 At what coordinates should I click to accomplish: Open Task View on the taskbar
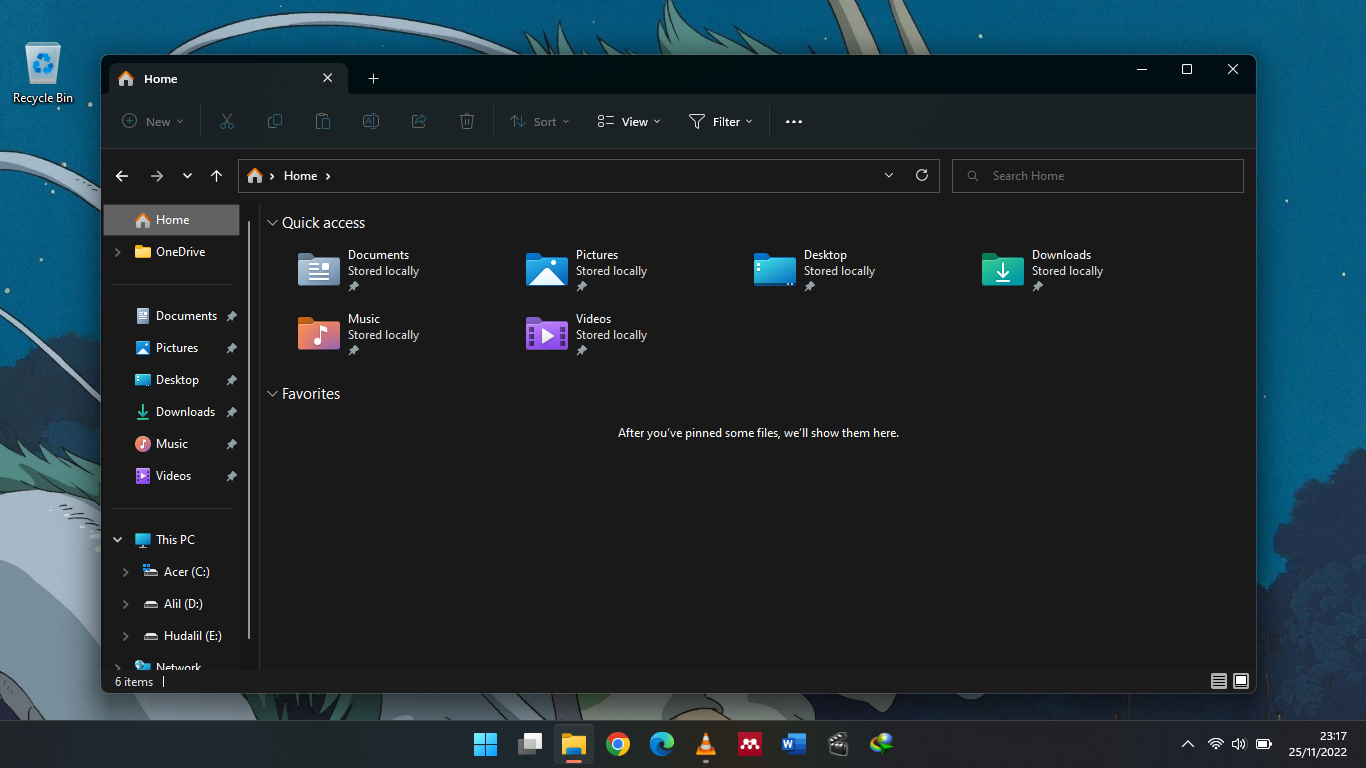click(530, 744)
